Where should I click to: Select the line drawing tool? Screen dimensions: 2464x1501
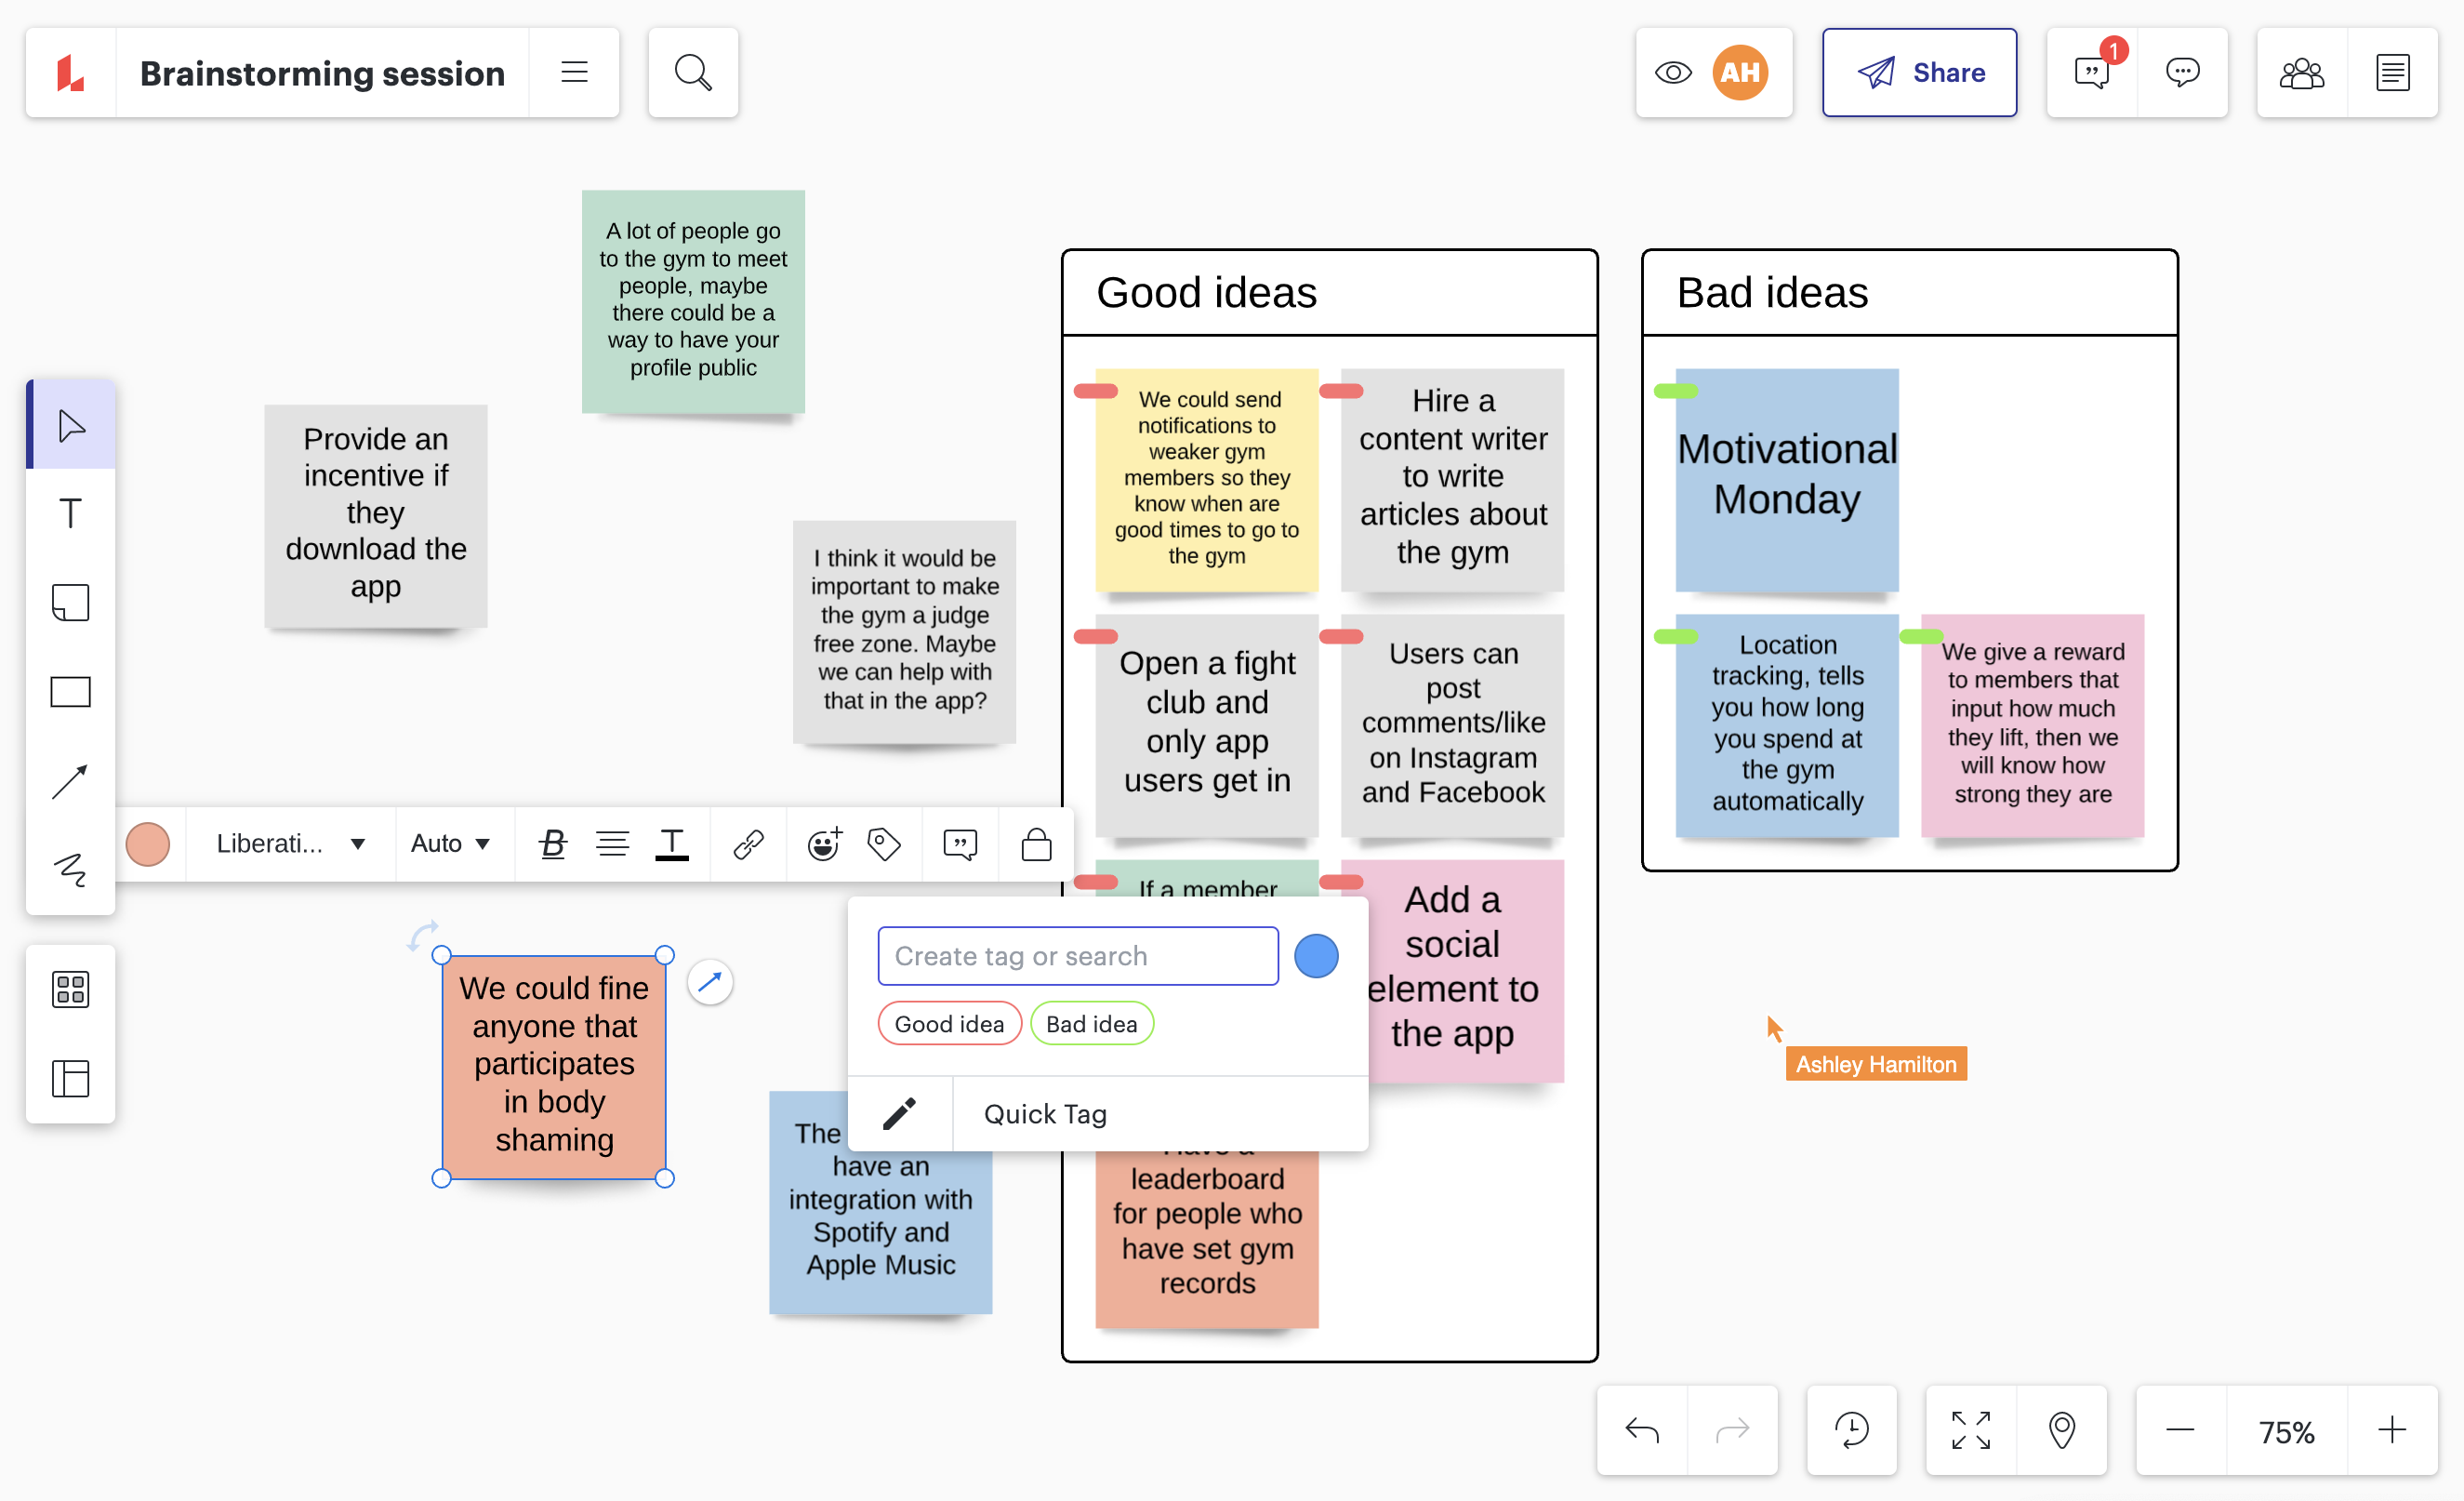[73, 777]
